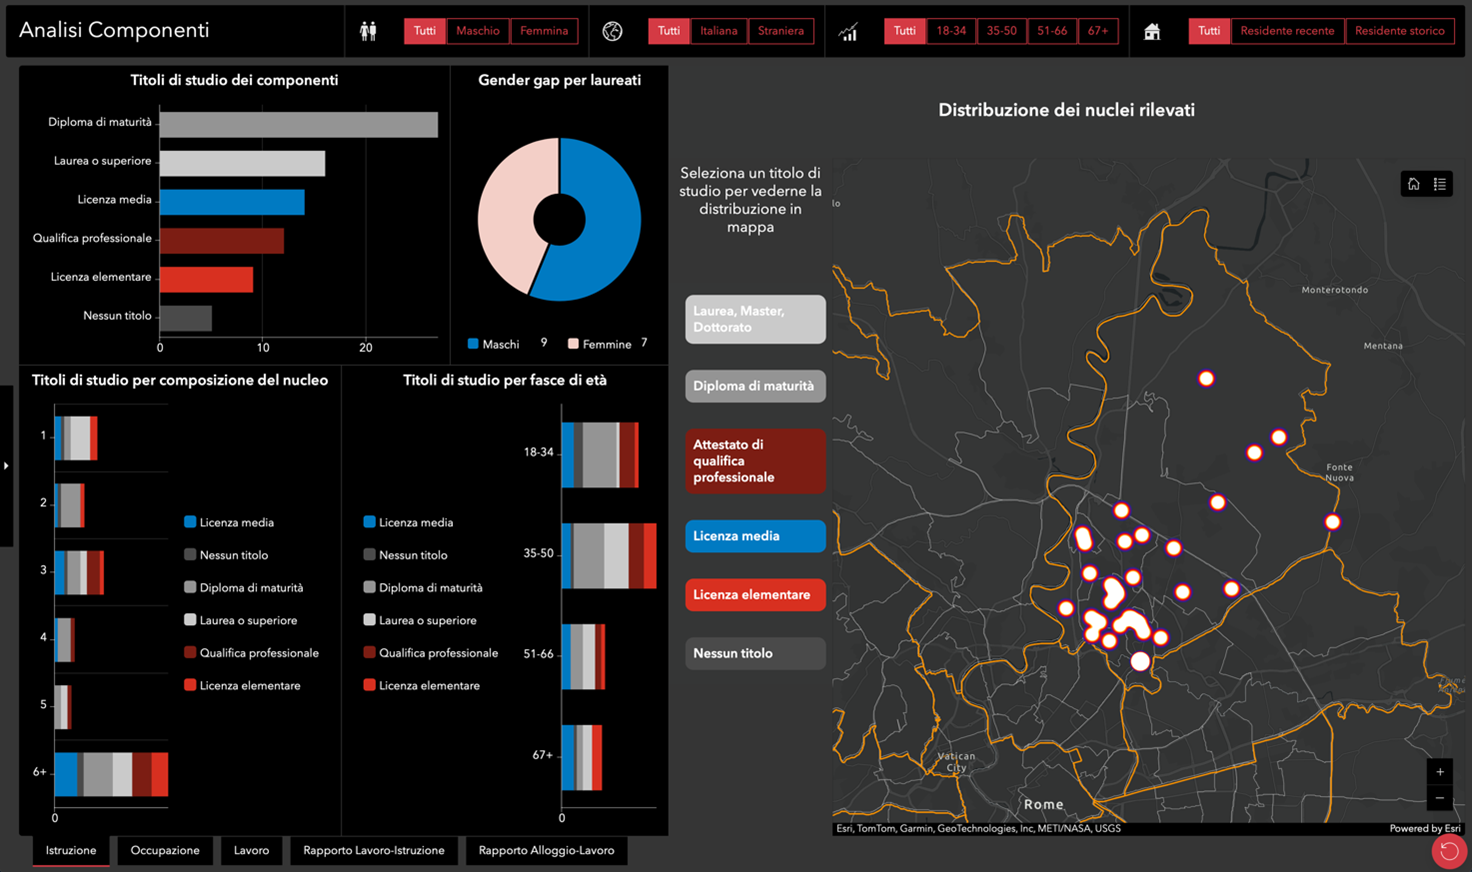Open the Rapporto Alloggio-Lavoro tab
Viewport: 1472px width, 872px height.
[x=546, y=850]
